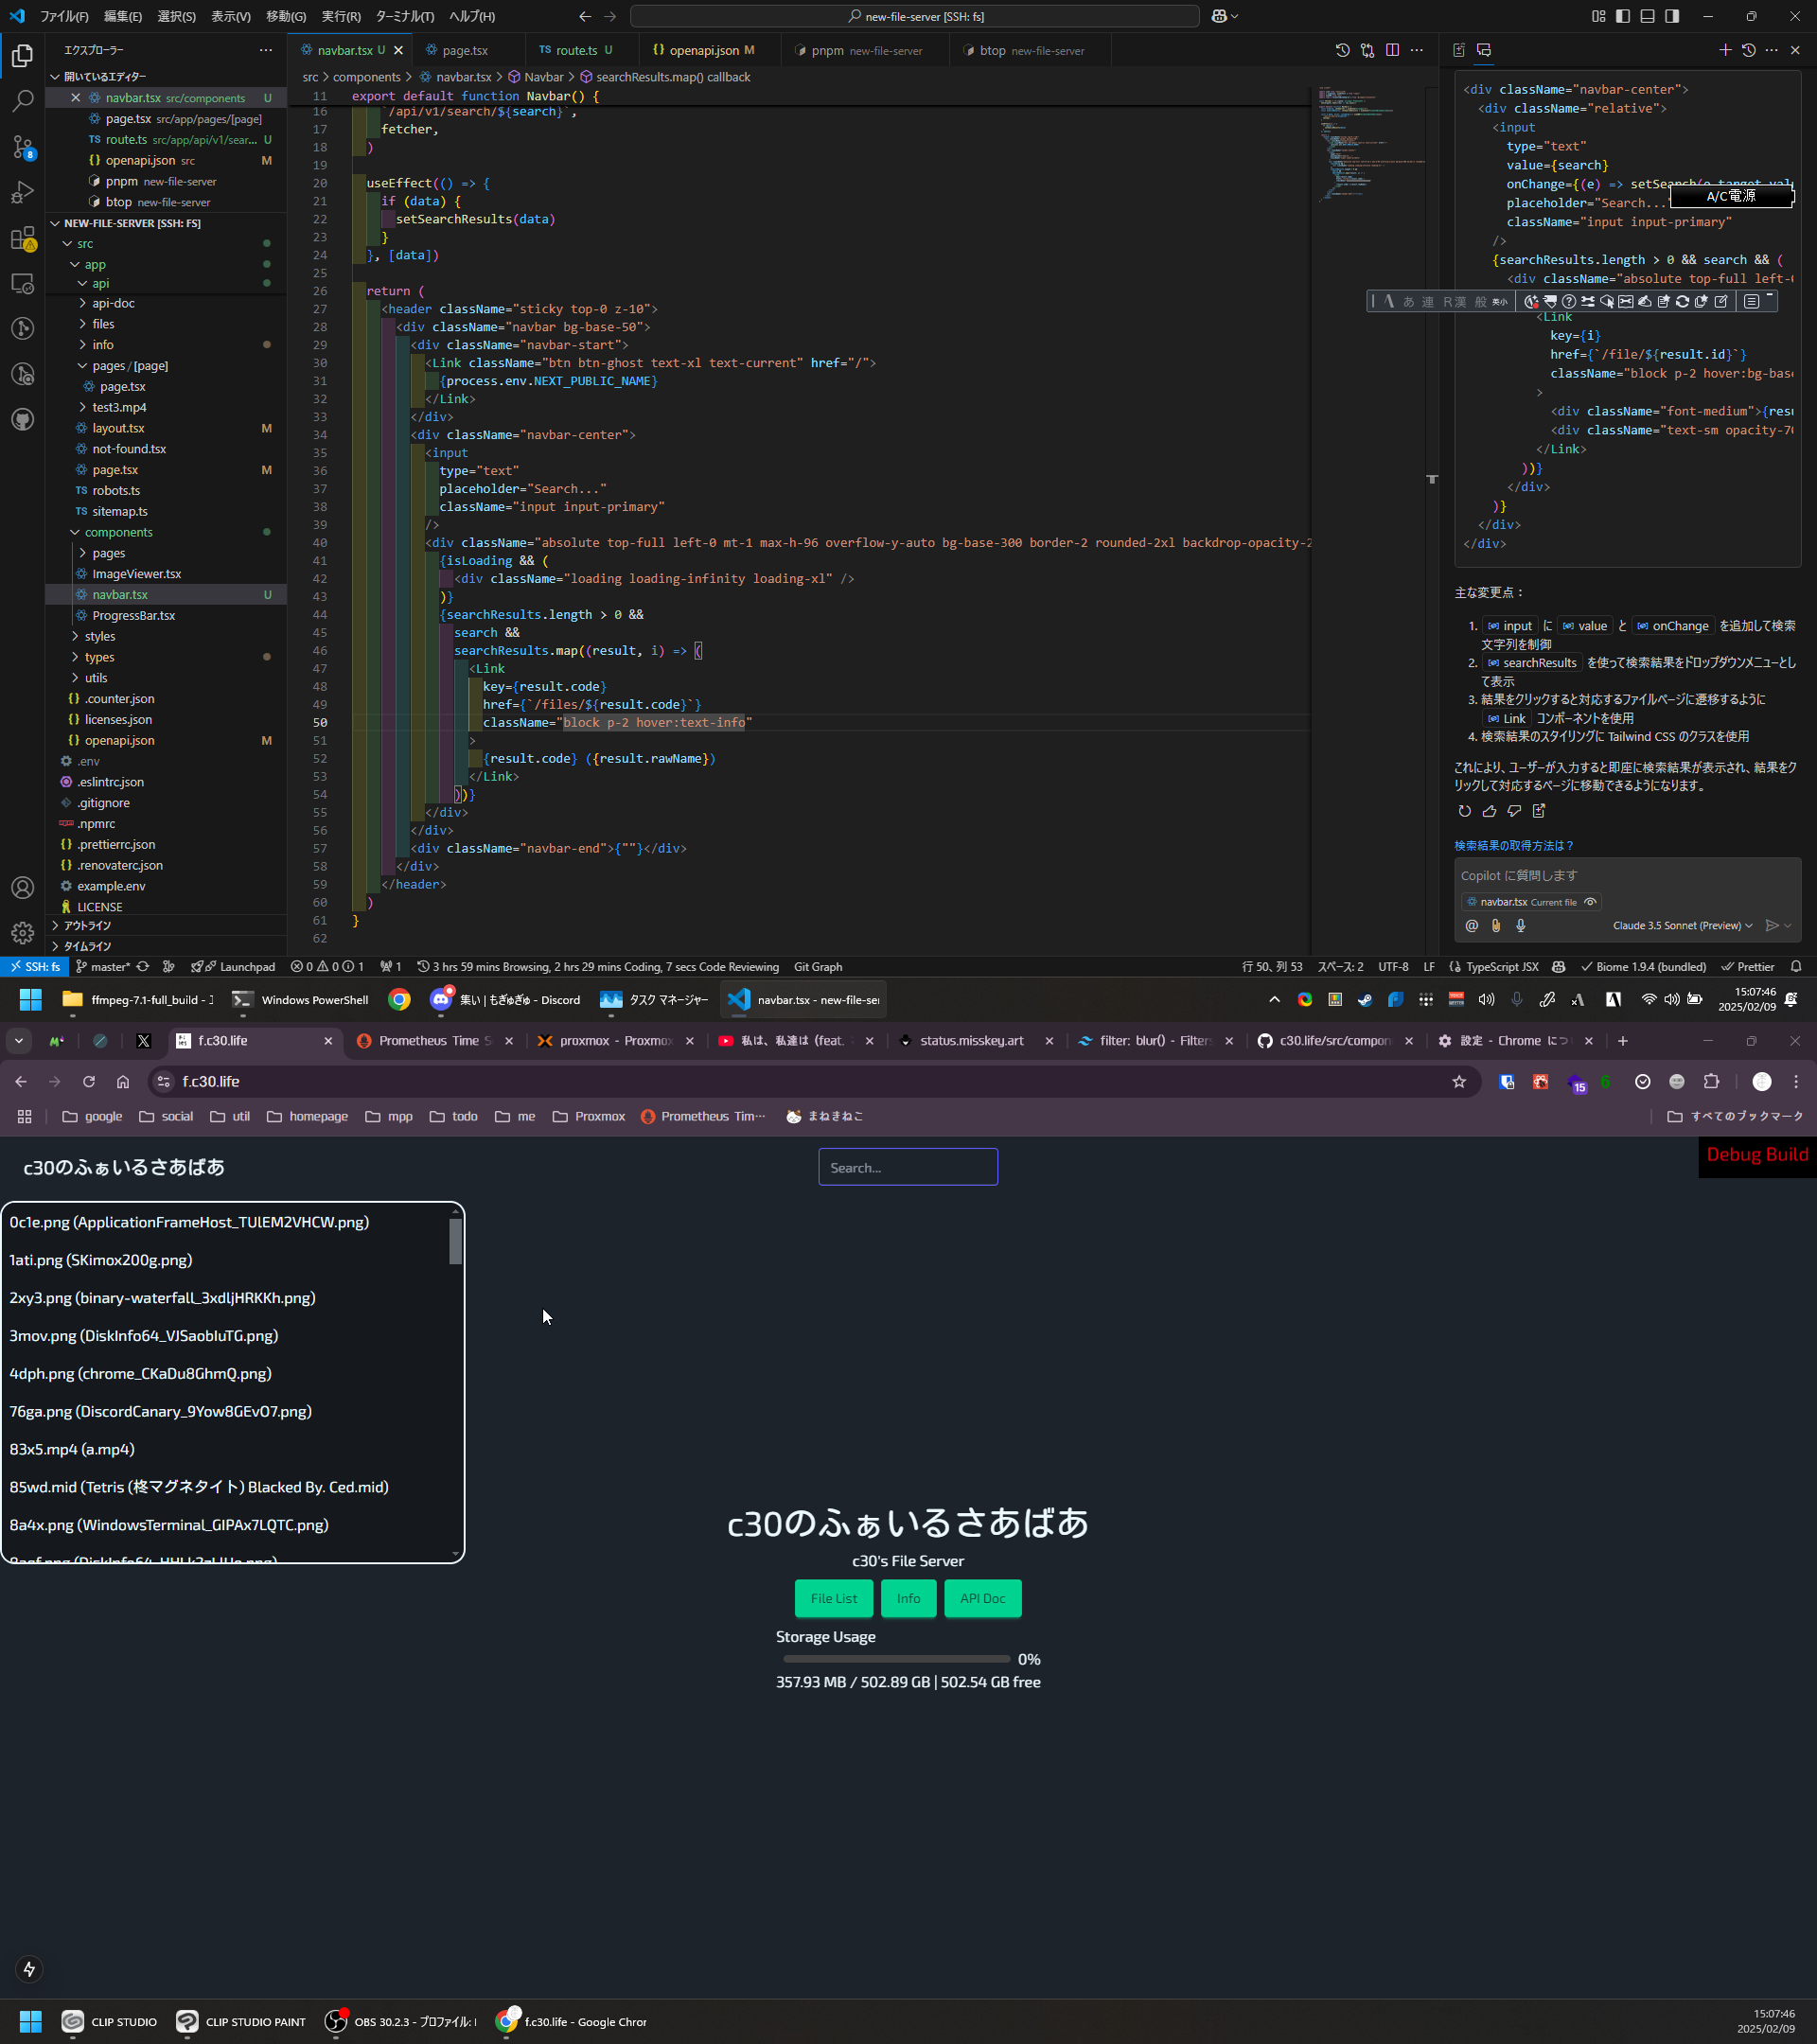Expand the styles folder in explorer
The height and width of the screenshot is (2044, 1817).
(x=99, y=636)
